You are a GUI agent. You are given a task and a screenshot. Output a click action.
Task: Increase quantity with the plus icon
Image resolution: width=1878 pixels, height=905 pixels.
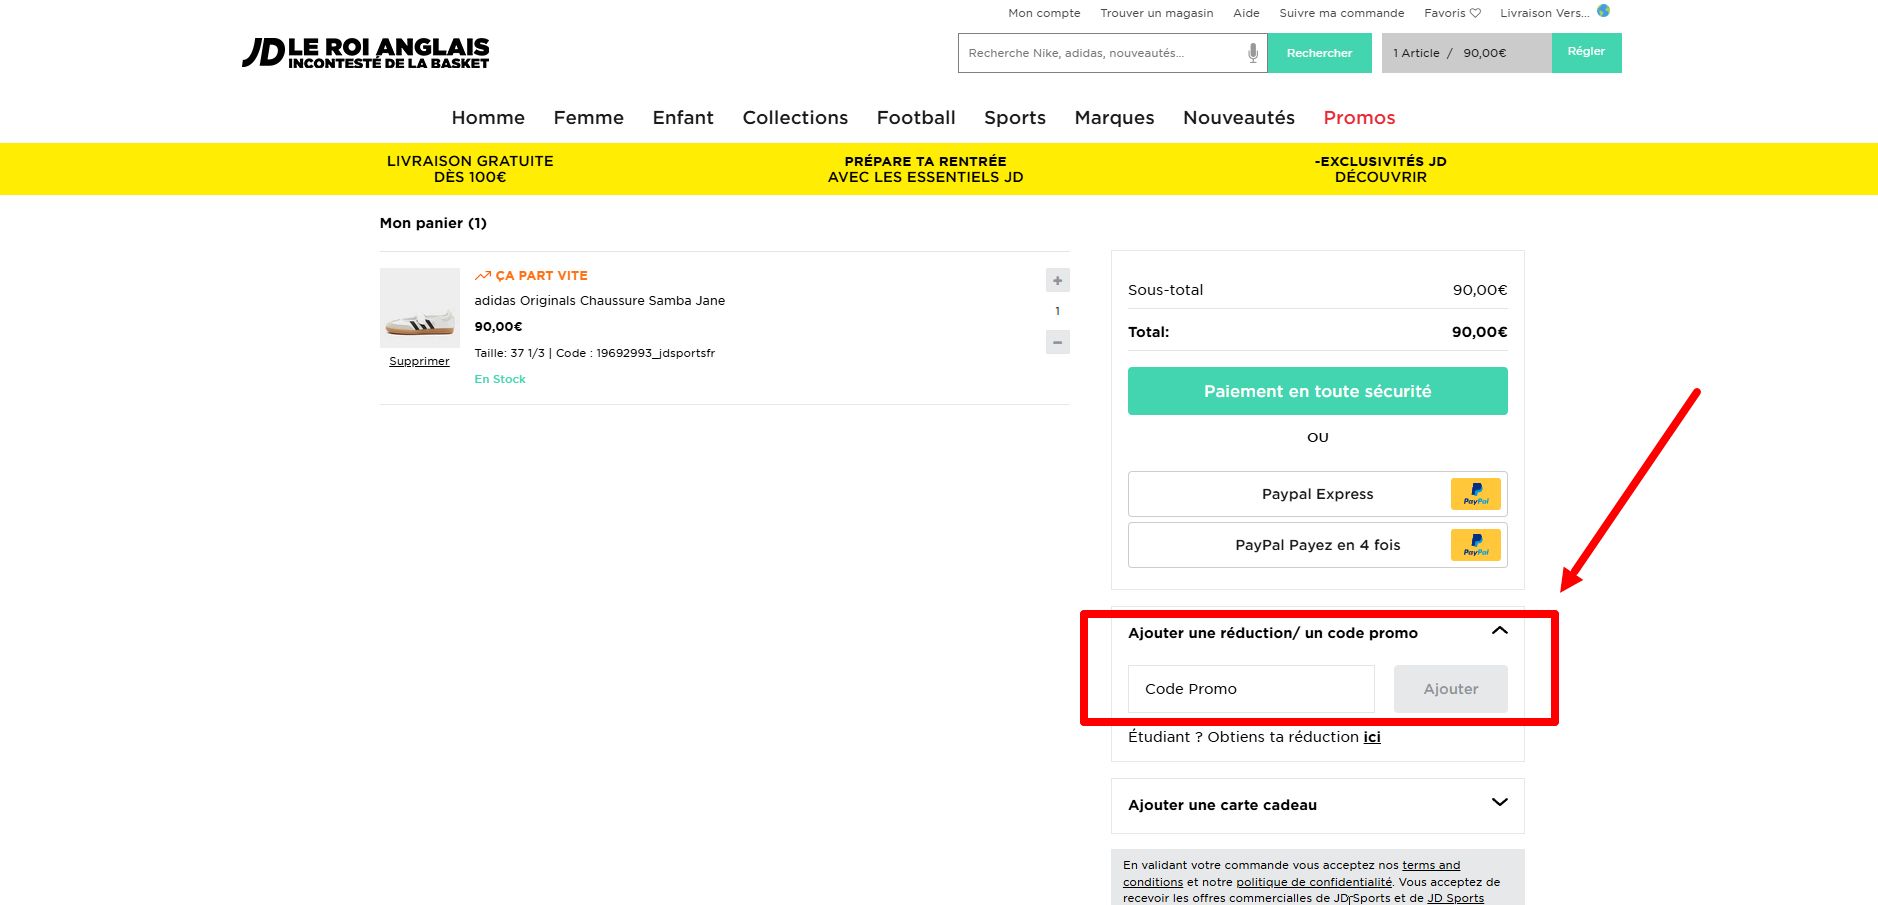[1057, 280]
